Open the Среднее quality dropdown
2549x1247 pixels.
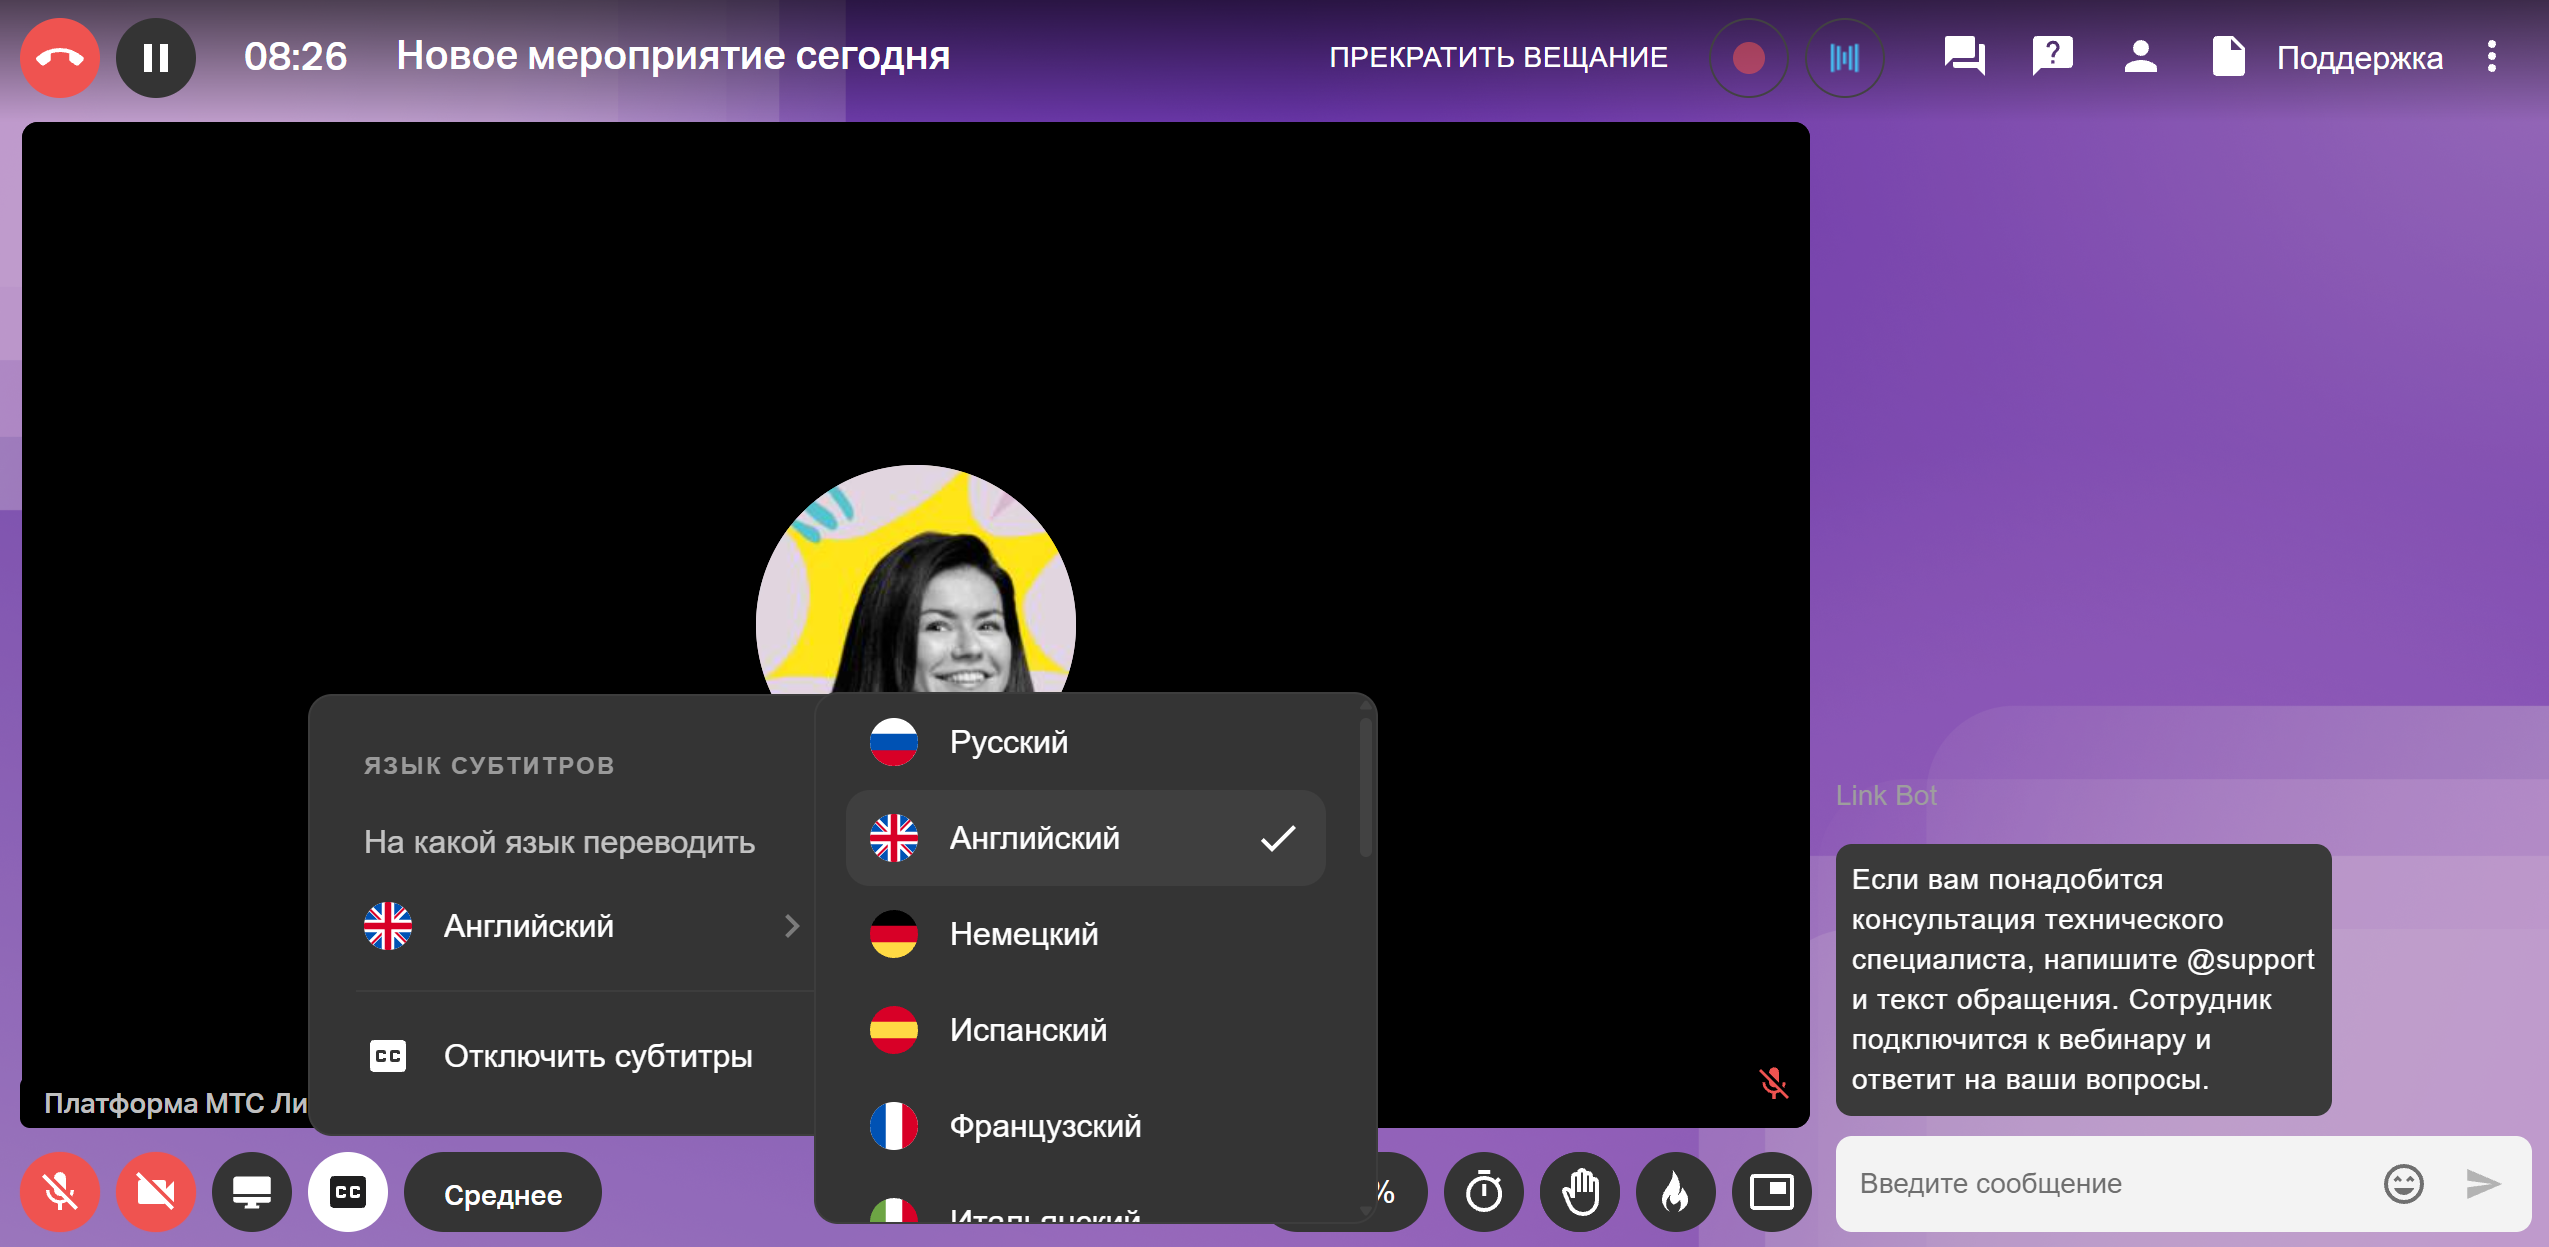click(x=502, y=1194)
